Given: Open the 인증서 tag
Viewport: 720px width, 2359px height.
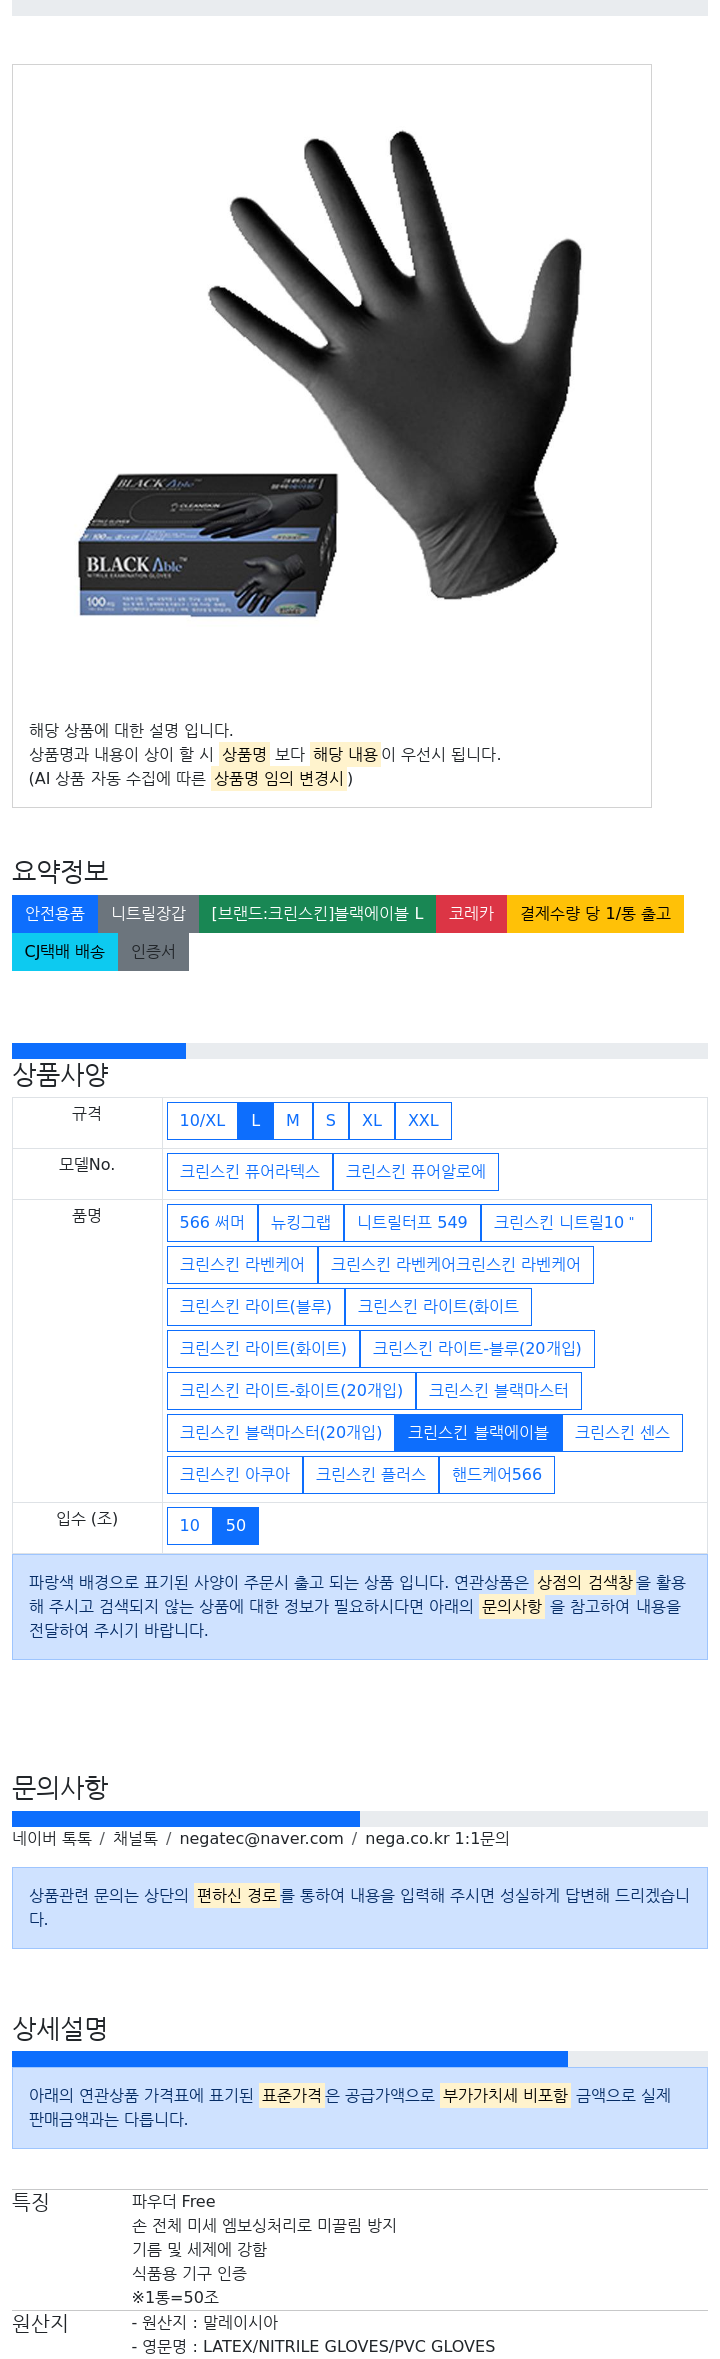Looking at the screenshot, I should pos(153,952).
